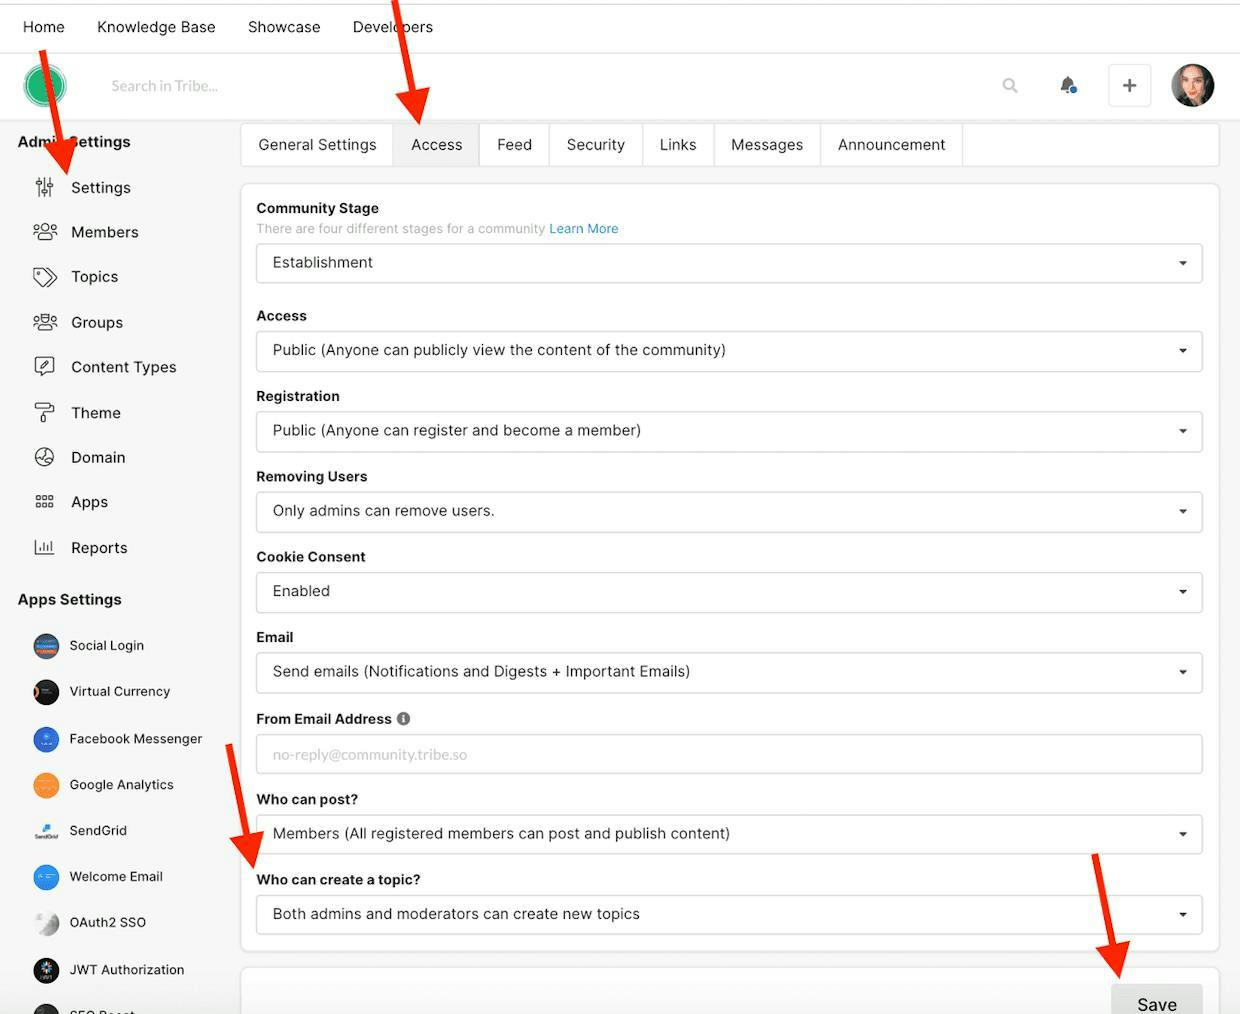The height and width of the screenshot is (1014, 1240).
Task: Open Knowledge Base in top navigation
Action: coord(156,27)
